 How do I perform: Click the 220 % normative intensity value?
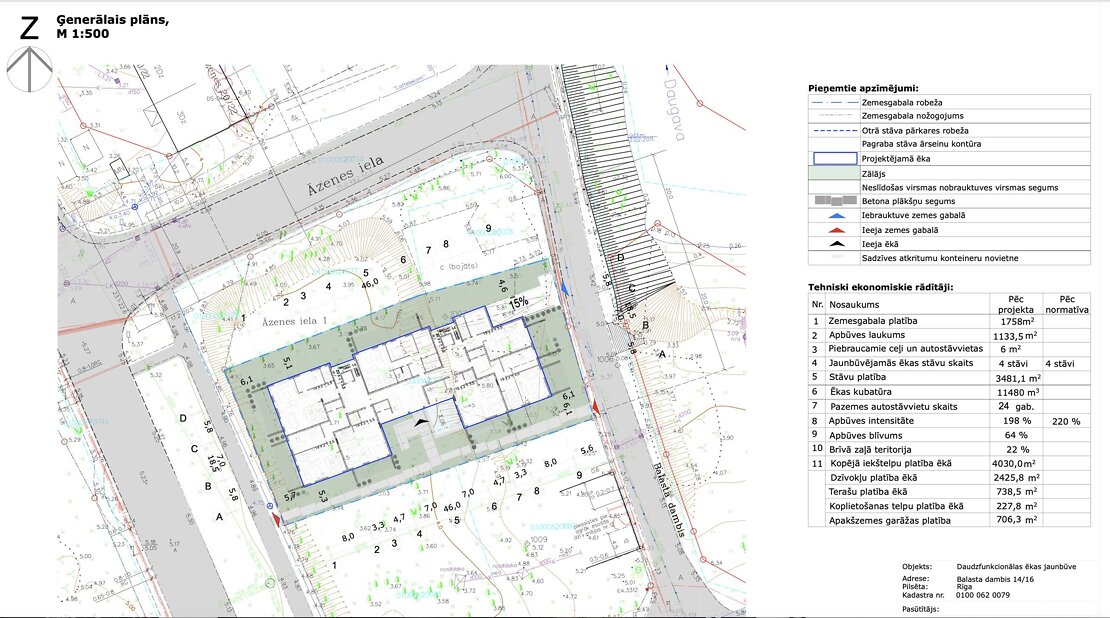point(1066,421)
